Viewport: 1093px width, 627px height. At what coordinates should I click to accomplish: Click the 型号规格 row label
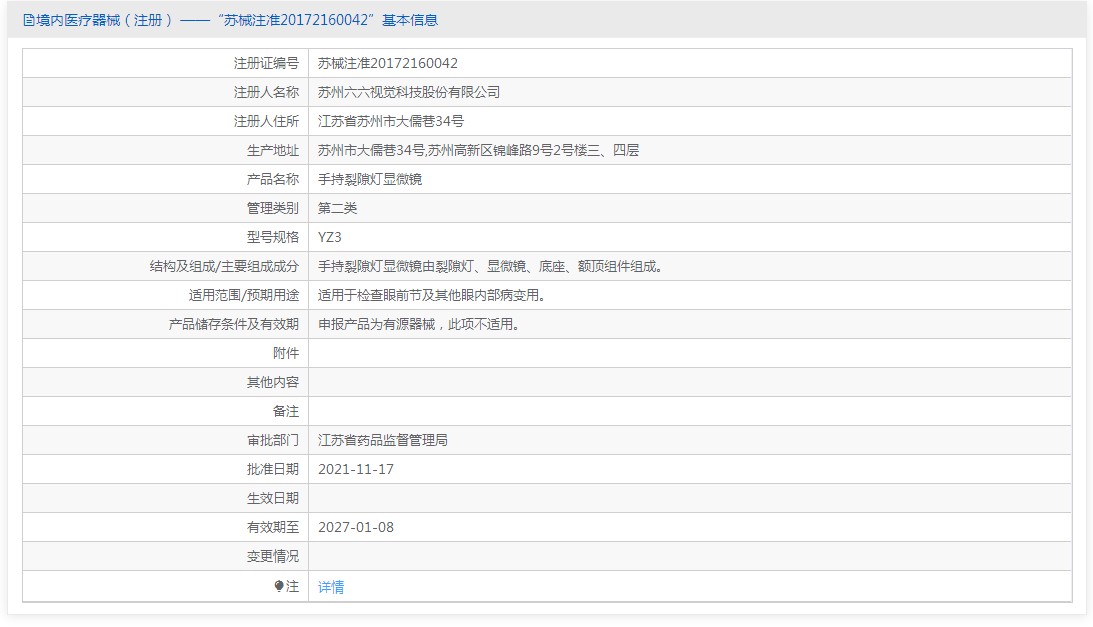[273, 237]
